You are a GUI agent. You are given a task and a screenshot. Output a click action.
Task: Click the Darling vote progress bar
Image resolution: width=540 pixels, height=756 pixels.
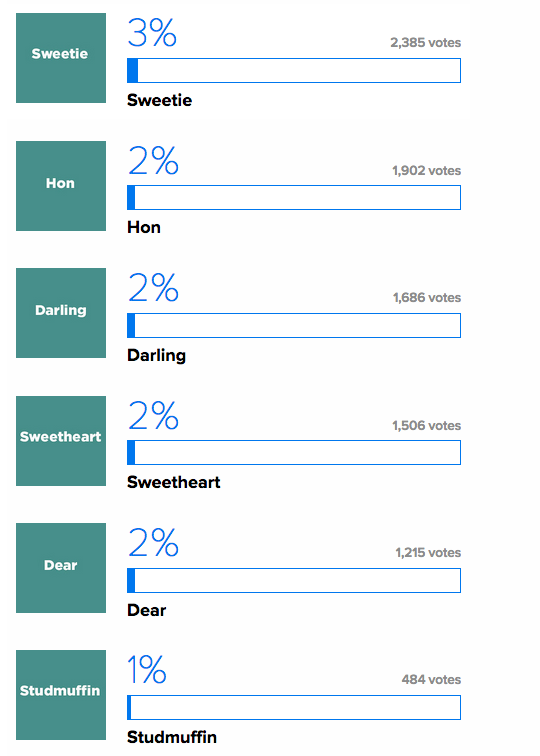[x=294, y=325]
